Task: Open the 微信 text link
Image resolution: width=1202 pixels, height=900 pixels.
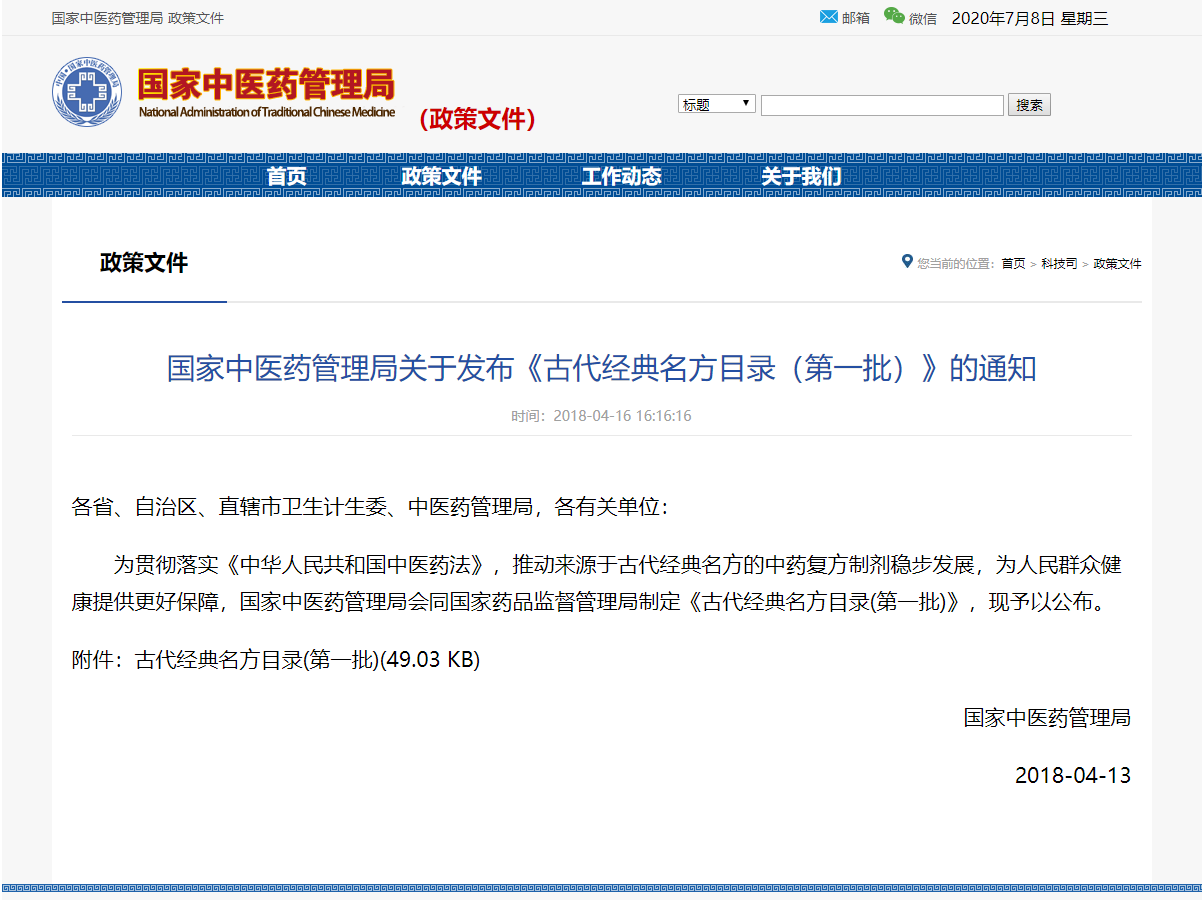Action: coord(922,18)
